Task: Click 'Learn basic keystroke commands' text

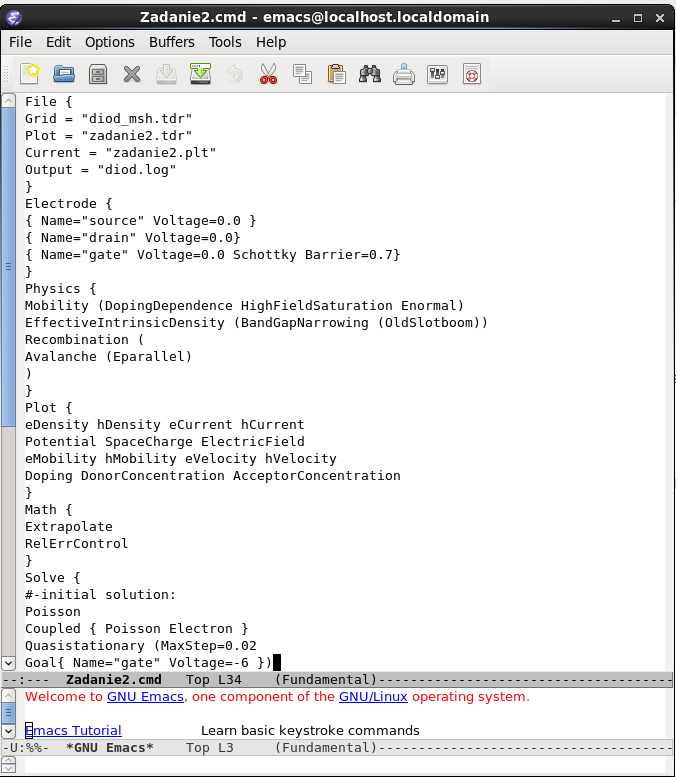Action: pos(310,730)
